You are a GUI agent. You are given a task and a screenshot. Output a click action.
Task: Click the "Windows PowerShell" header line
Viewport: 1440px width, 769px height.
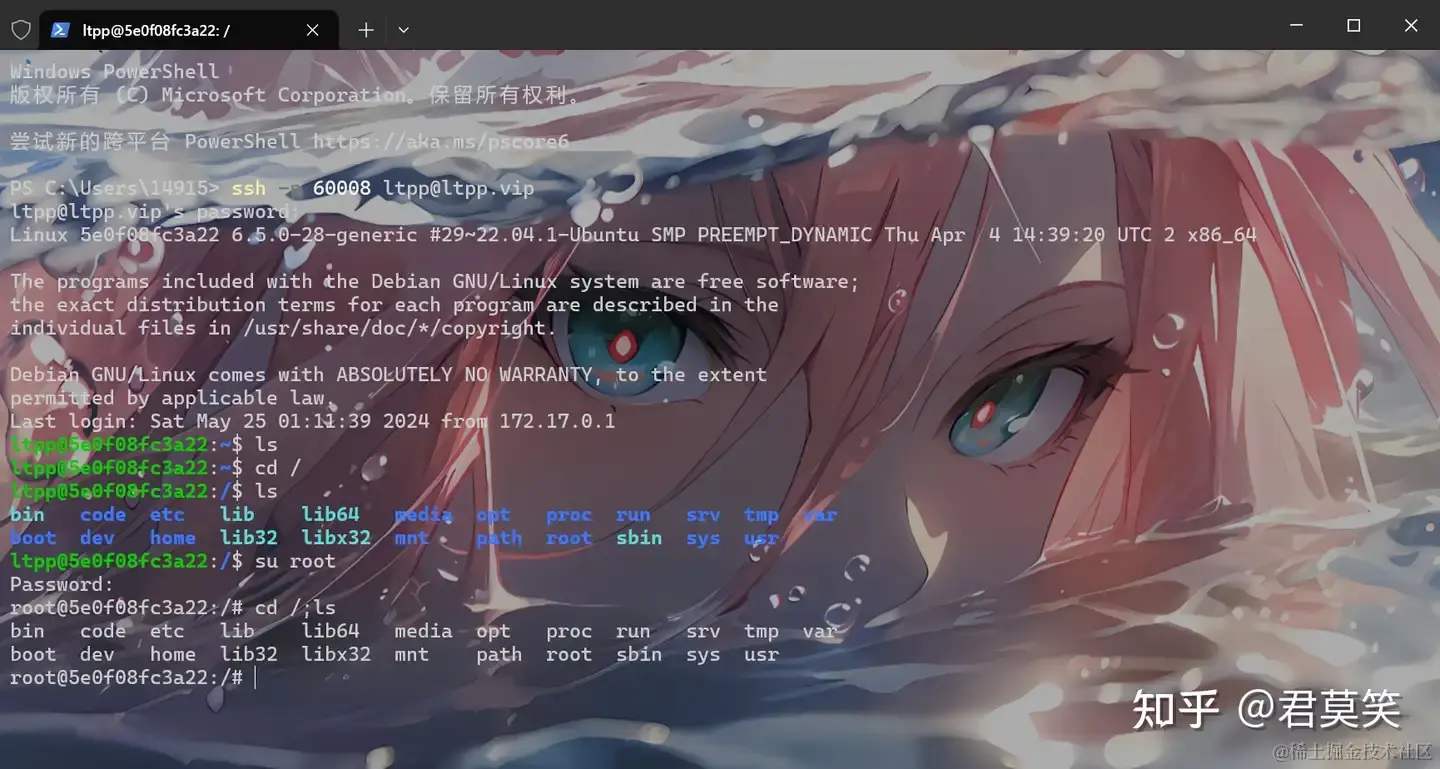pos(114,71)
